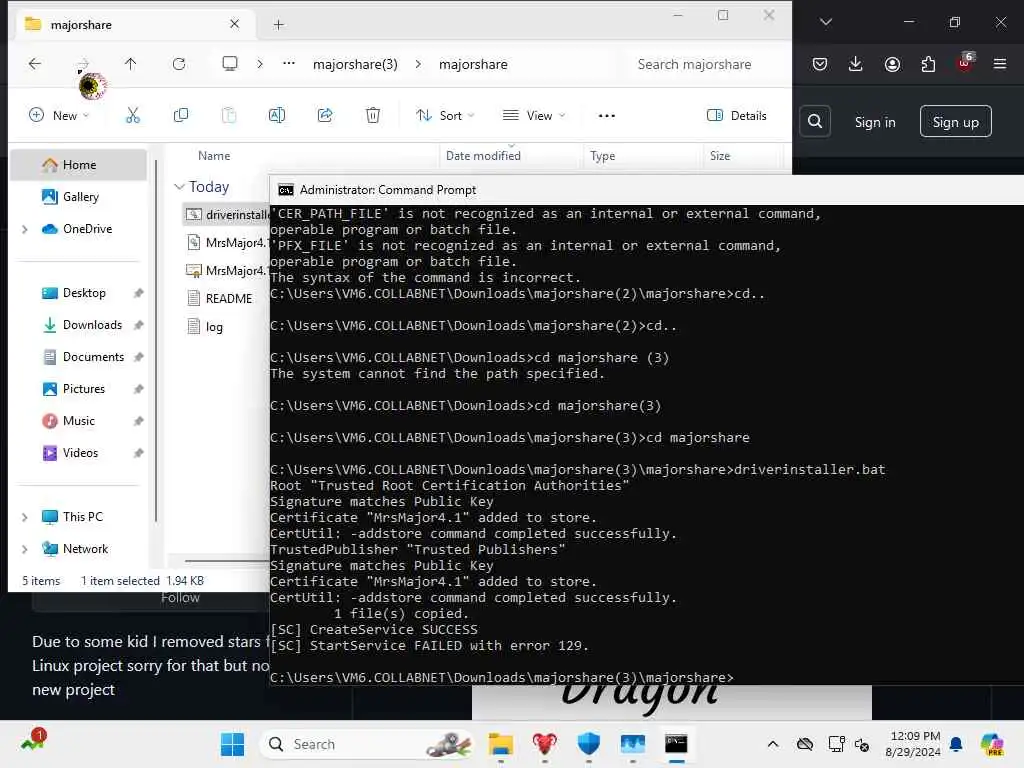Sort by the Name column header
Viewport: 1024px width, 768px height.
click(x=214, y=156)
